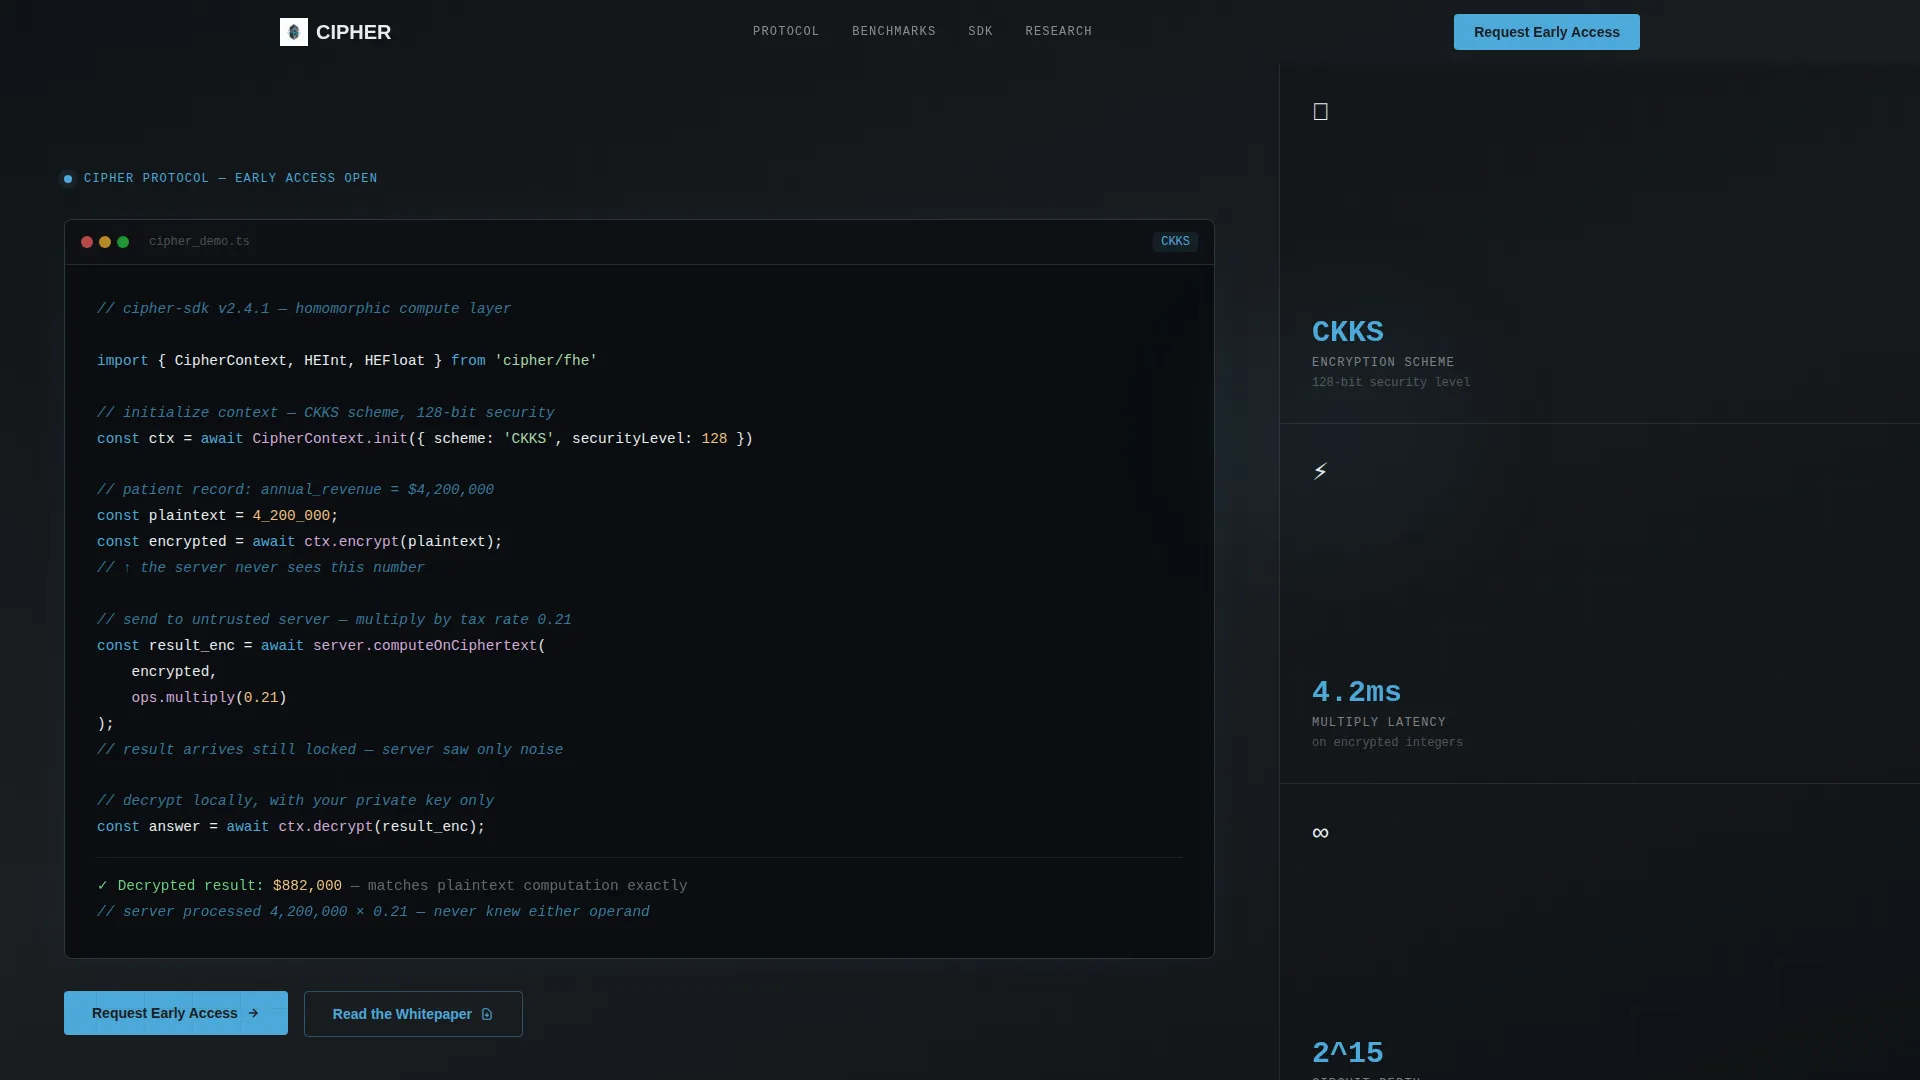The height and width of the screenshot is (1080, 1920).
Task: Click the ctx.decrypt(result_enc) line
Action: pos(291,827)
